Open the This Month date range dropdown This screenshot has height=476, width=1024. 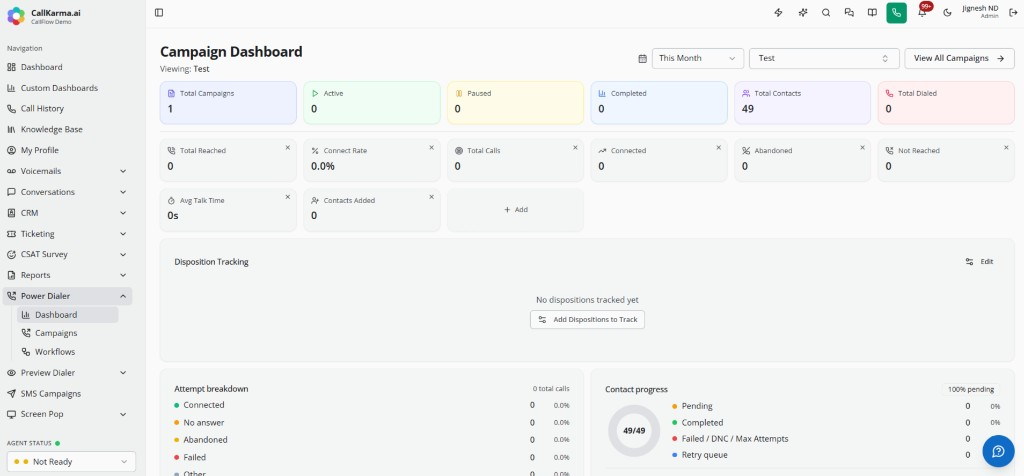pos(697,58)
